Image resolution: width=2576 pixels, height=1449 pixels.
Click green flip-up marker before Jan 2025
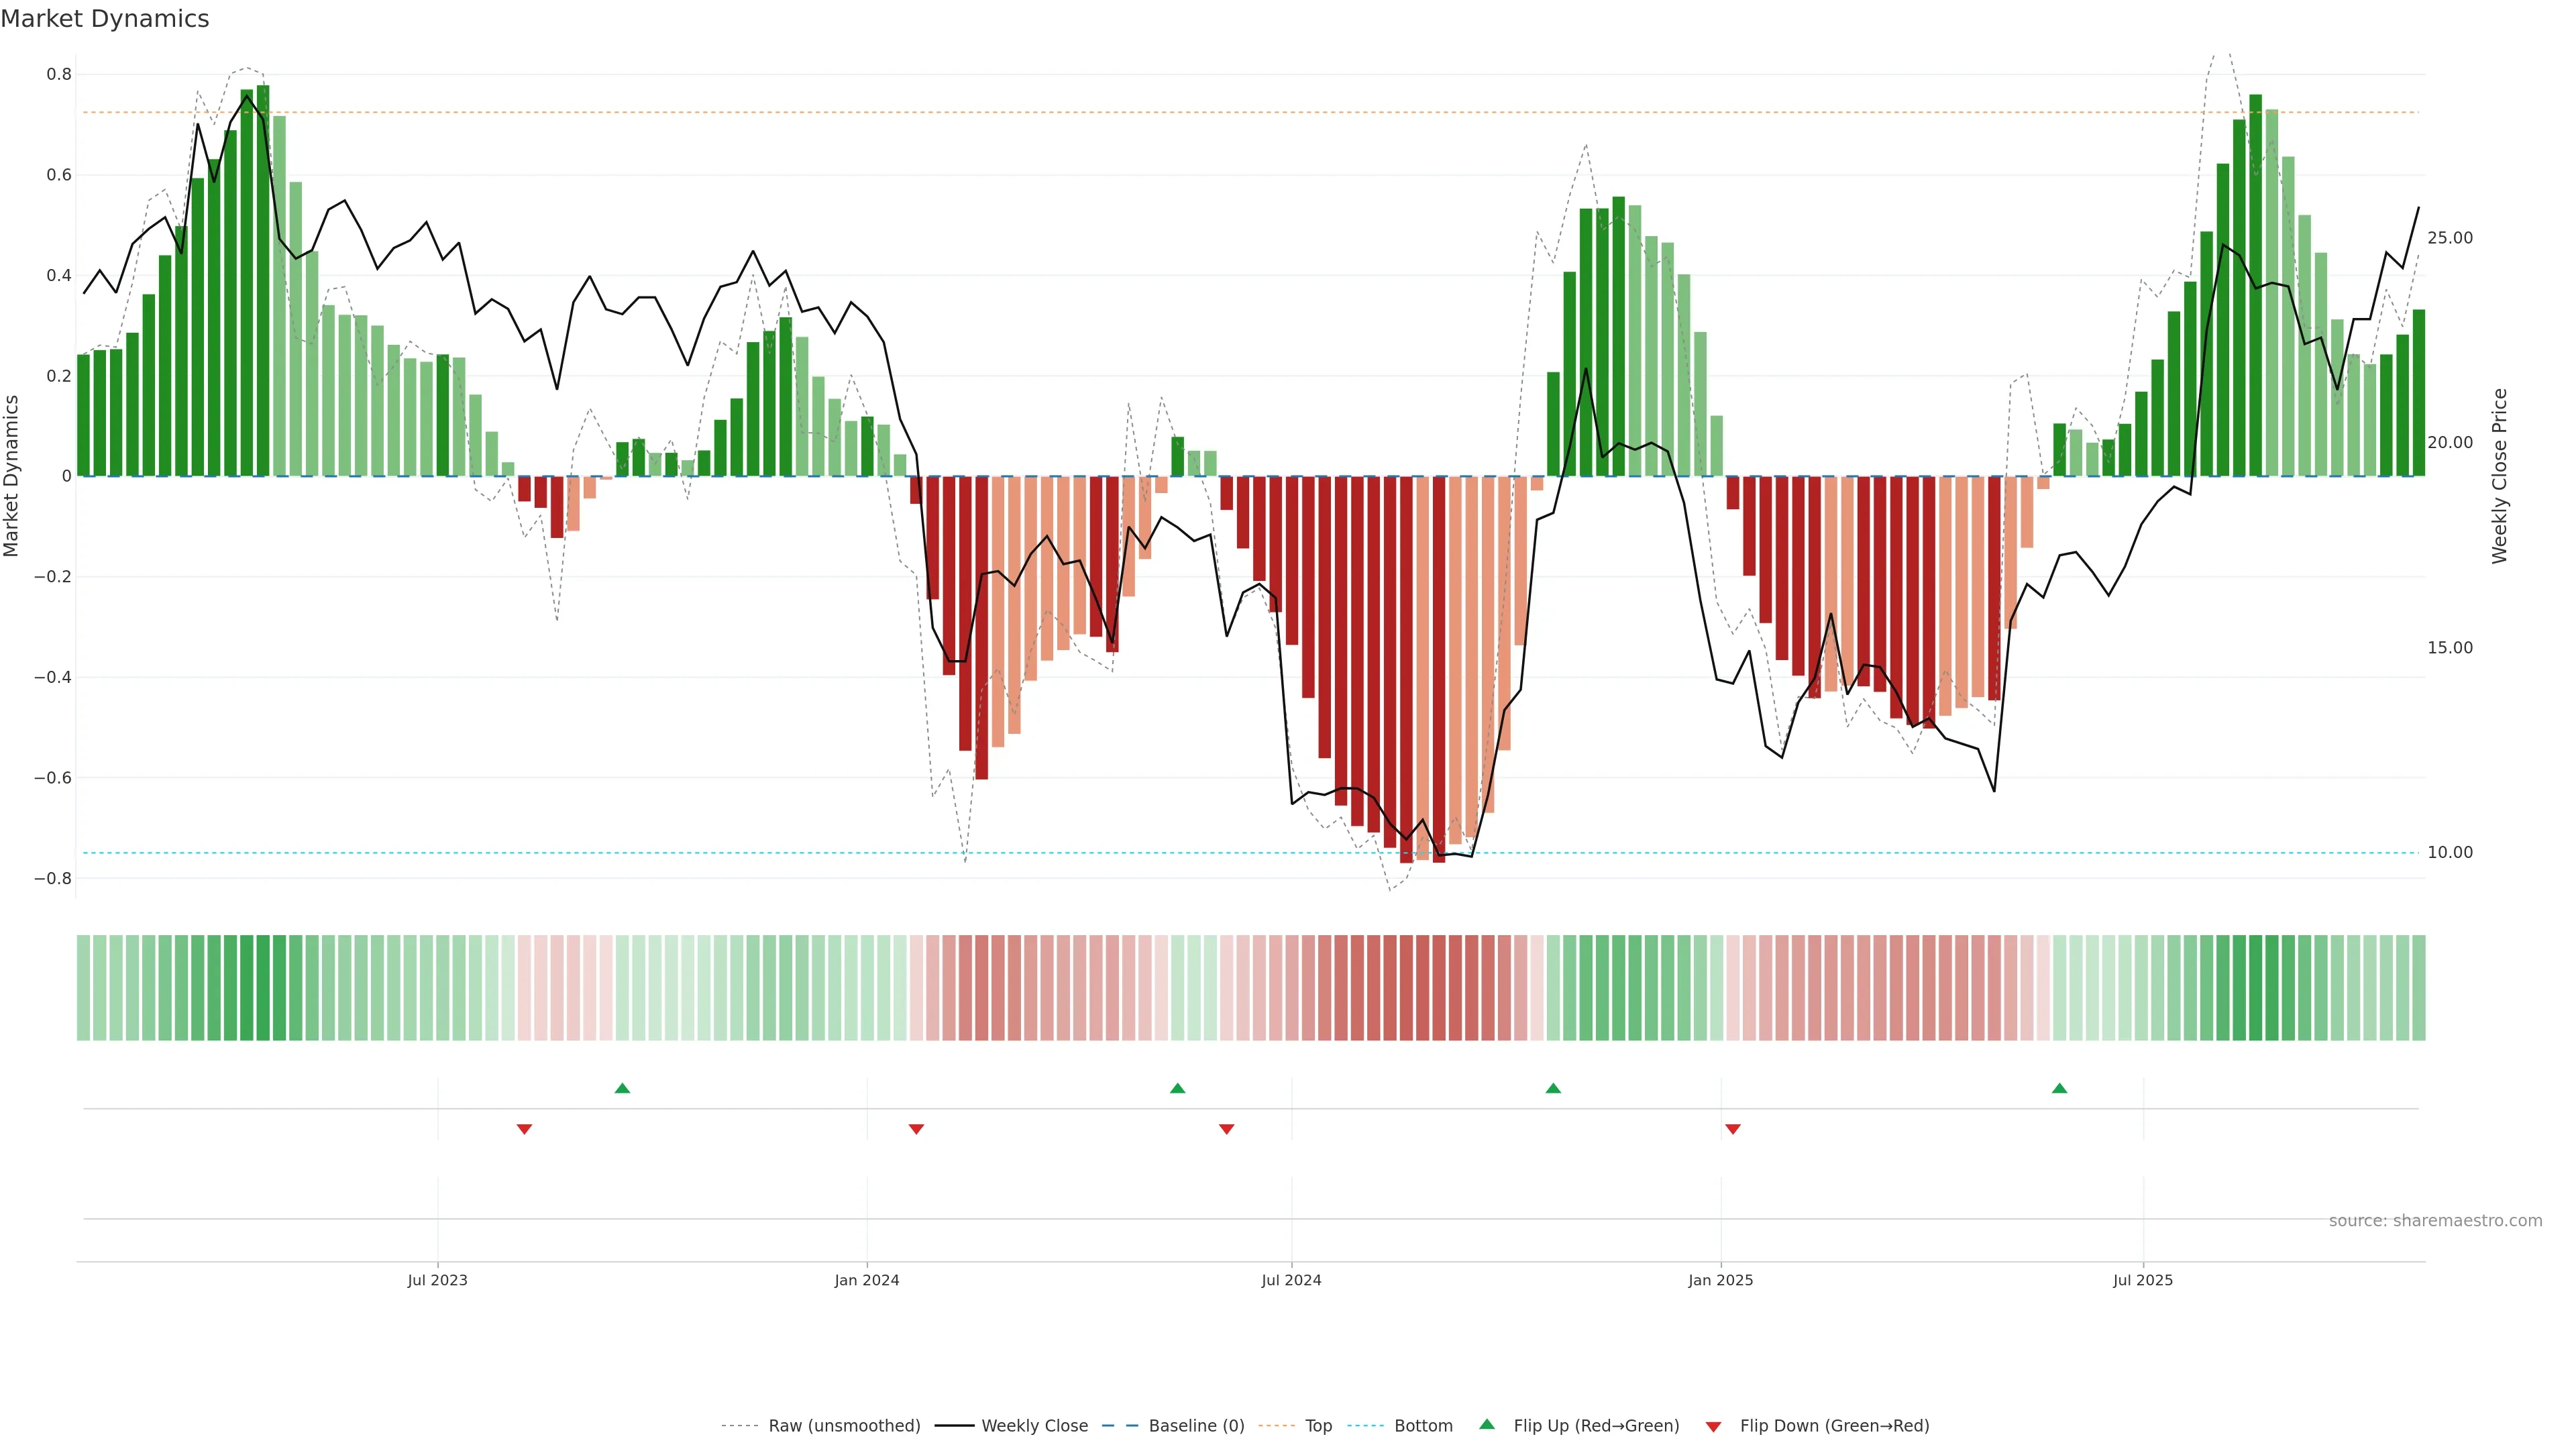point(1553,1088)
